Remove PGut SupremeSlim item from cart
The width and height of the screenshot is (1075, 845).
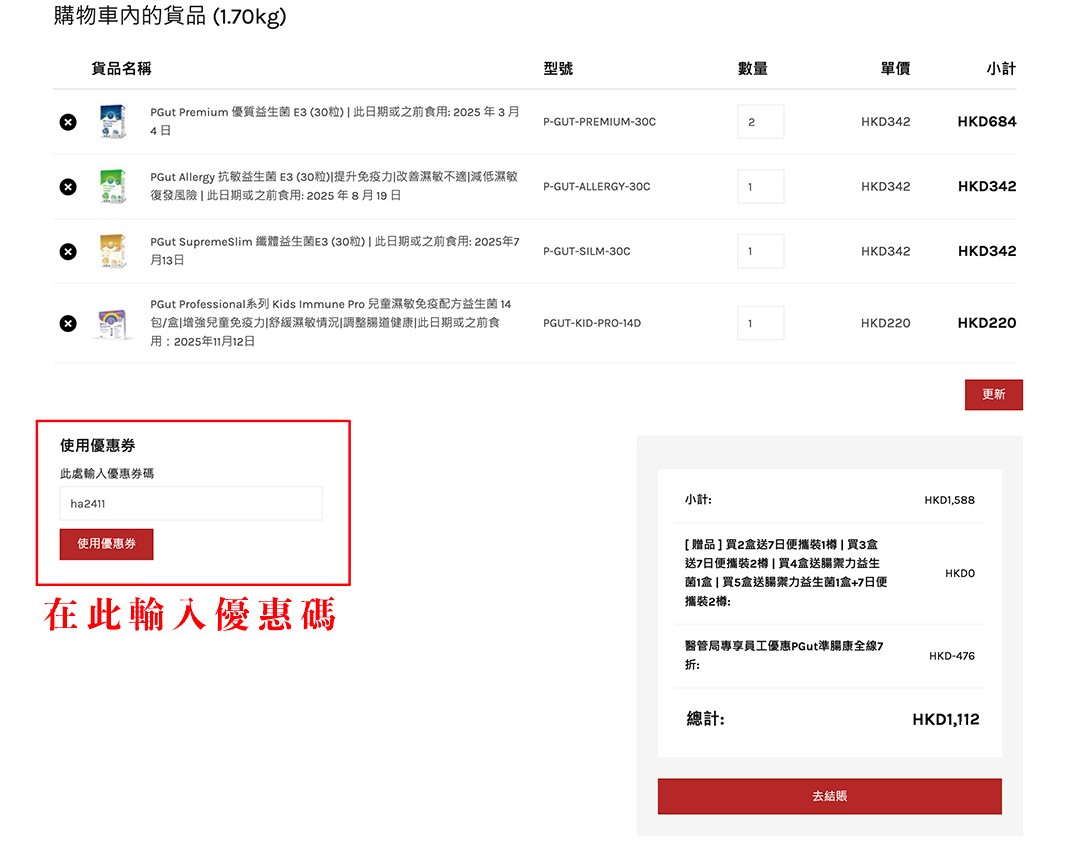tap(68, 251)
